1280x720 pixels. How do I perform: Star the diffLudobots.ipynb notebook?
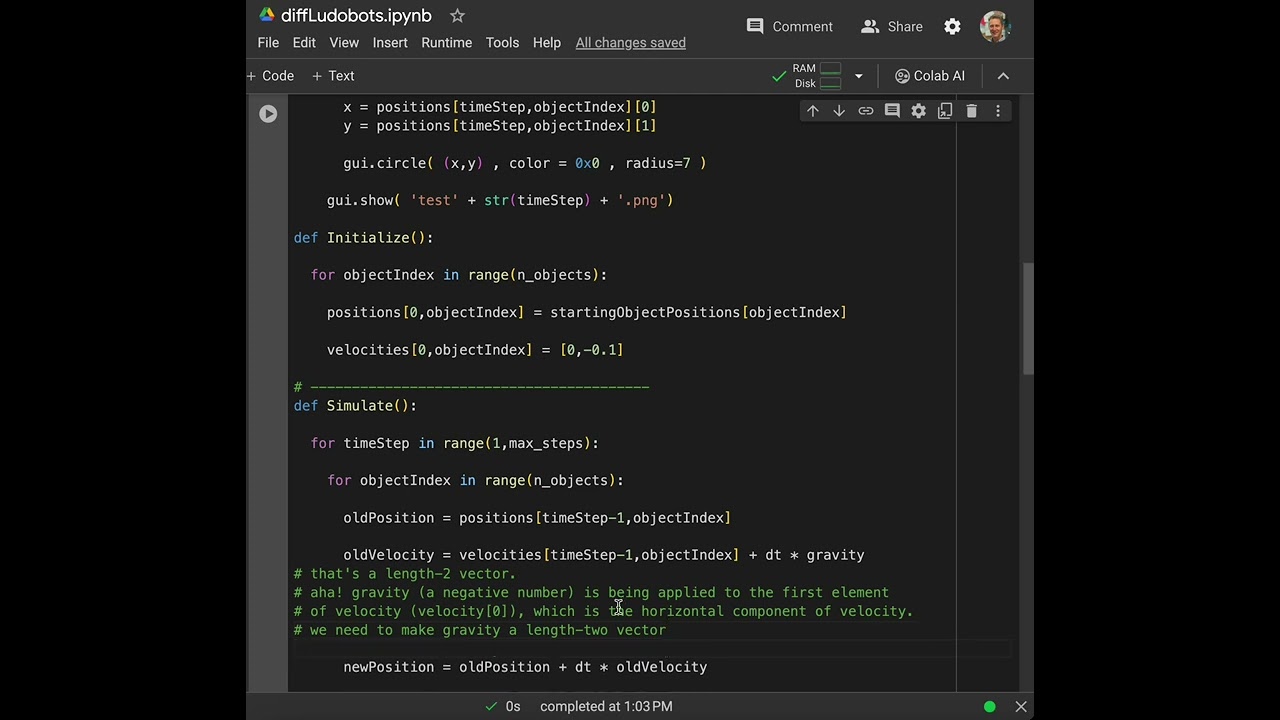(x=457, y=15)
